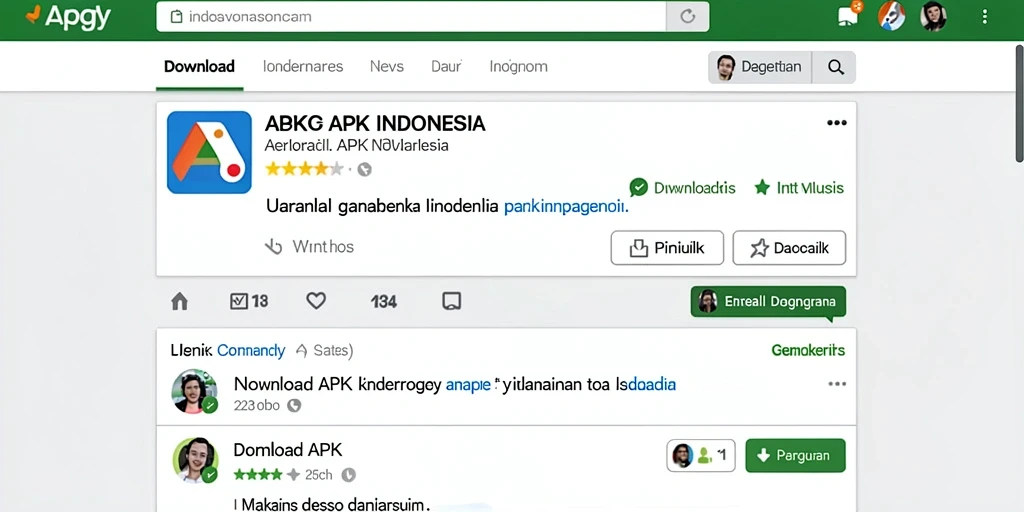The width and height of the screenshot is (1024, 512).
Task: Click the green star rating under Domload APK
Action: [266, 474]
